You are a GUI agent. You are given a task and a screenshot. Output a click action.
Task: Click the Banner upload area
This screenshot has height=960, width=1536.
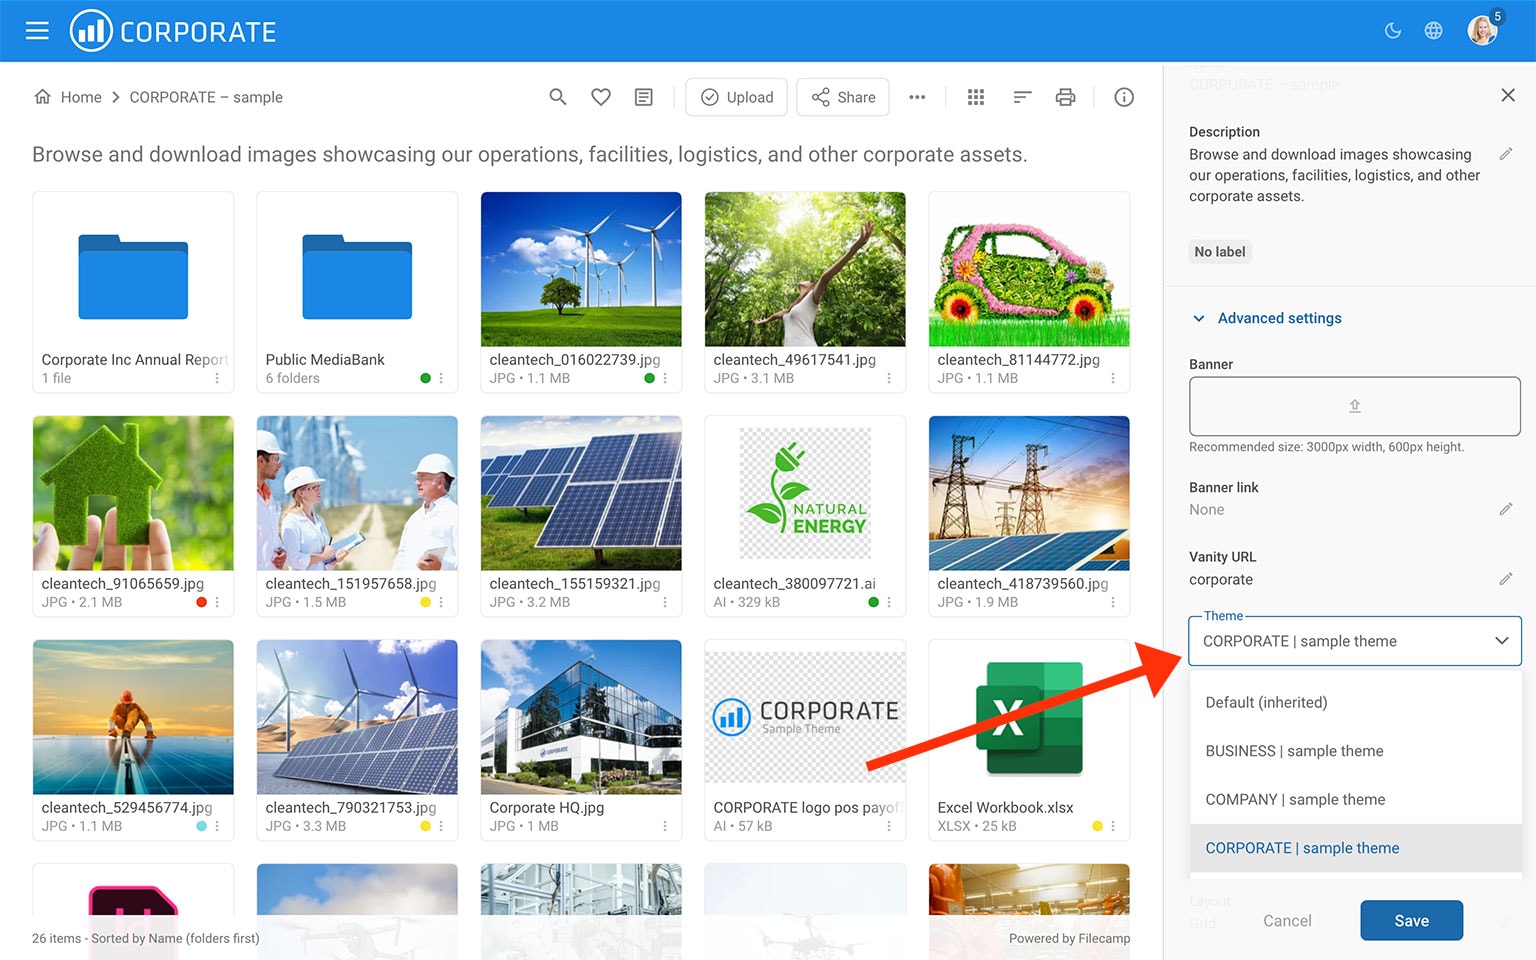pyautogui.click(x=1355, y=406)
